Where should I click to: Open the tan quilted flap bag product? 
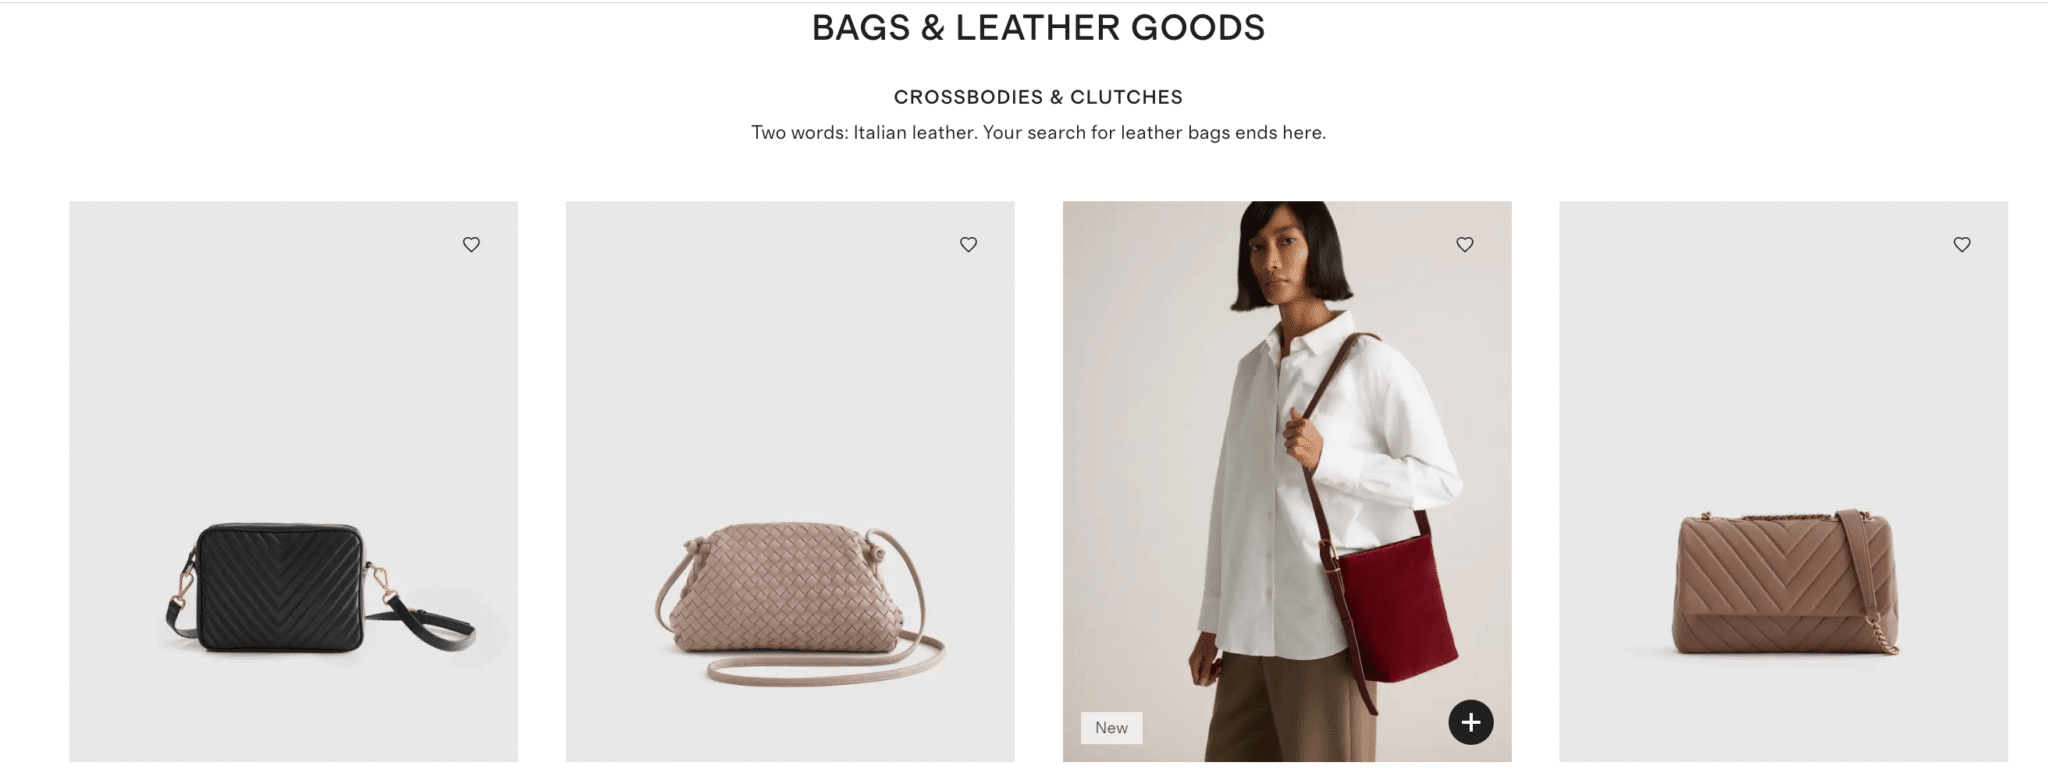[x=1783, y=481]
